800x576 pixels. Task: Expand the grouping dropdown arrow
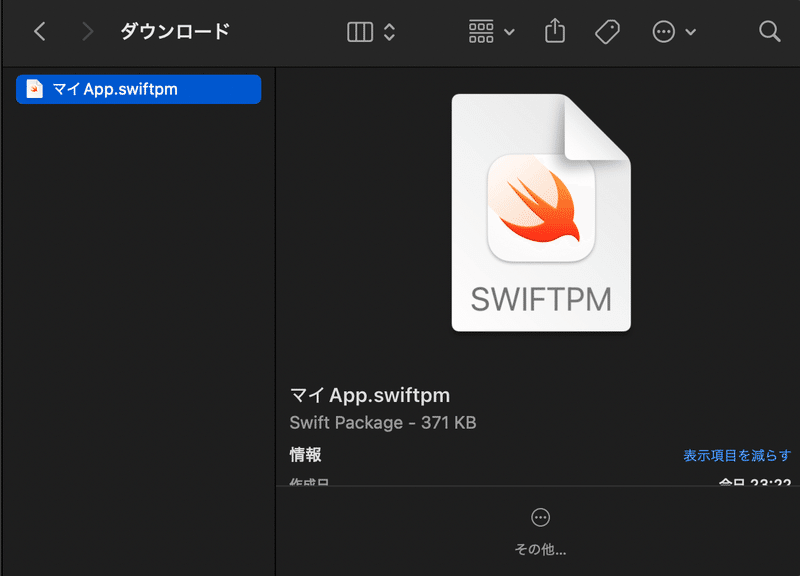pos(509,32)
